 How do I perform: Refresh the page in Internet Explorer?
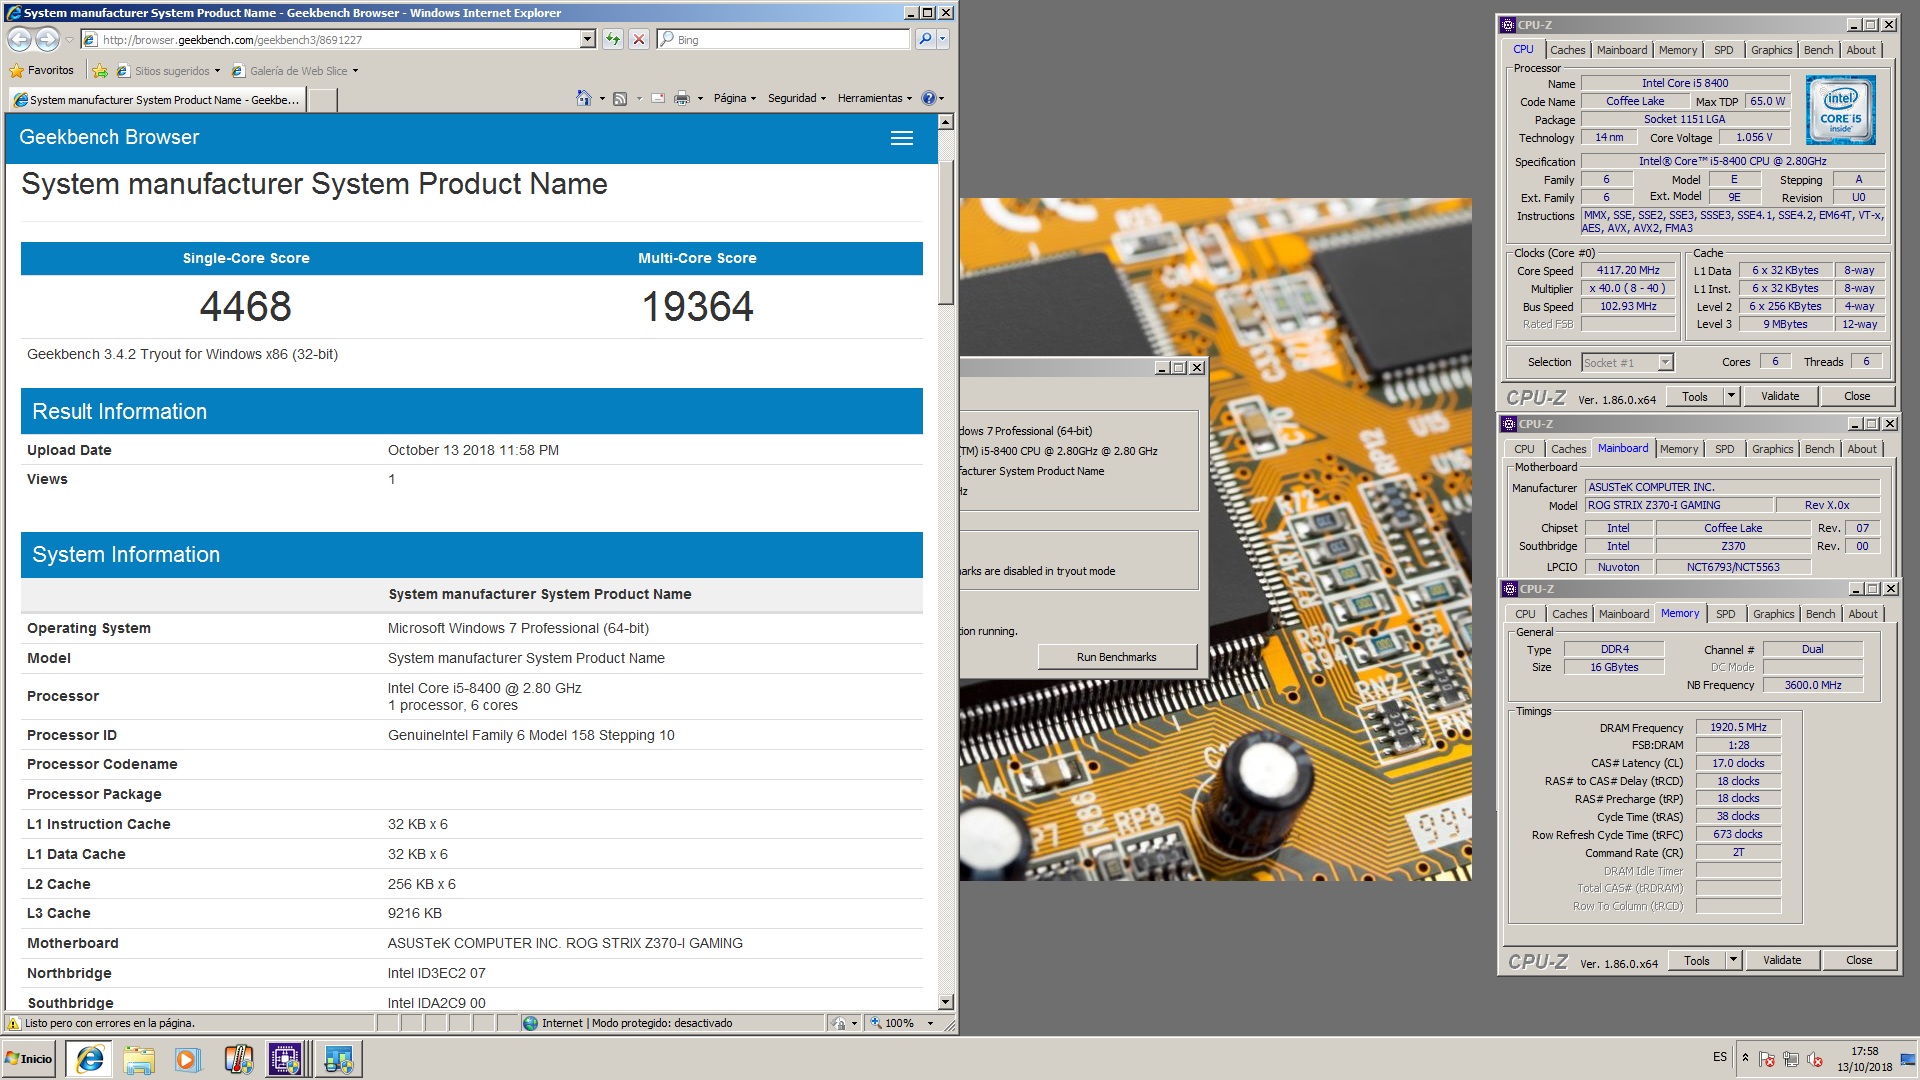click(612, 40)
